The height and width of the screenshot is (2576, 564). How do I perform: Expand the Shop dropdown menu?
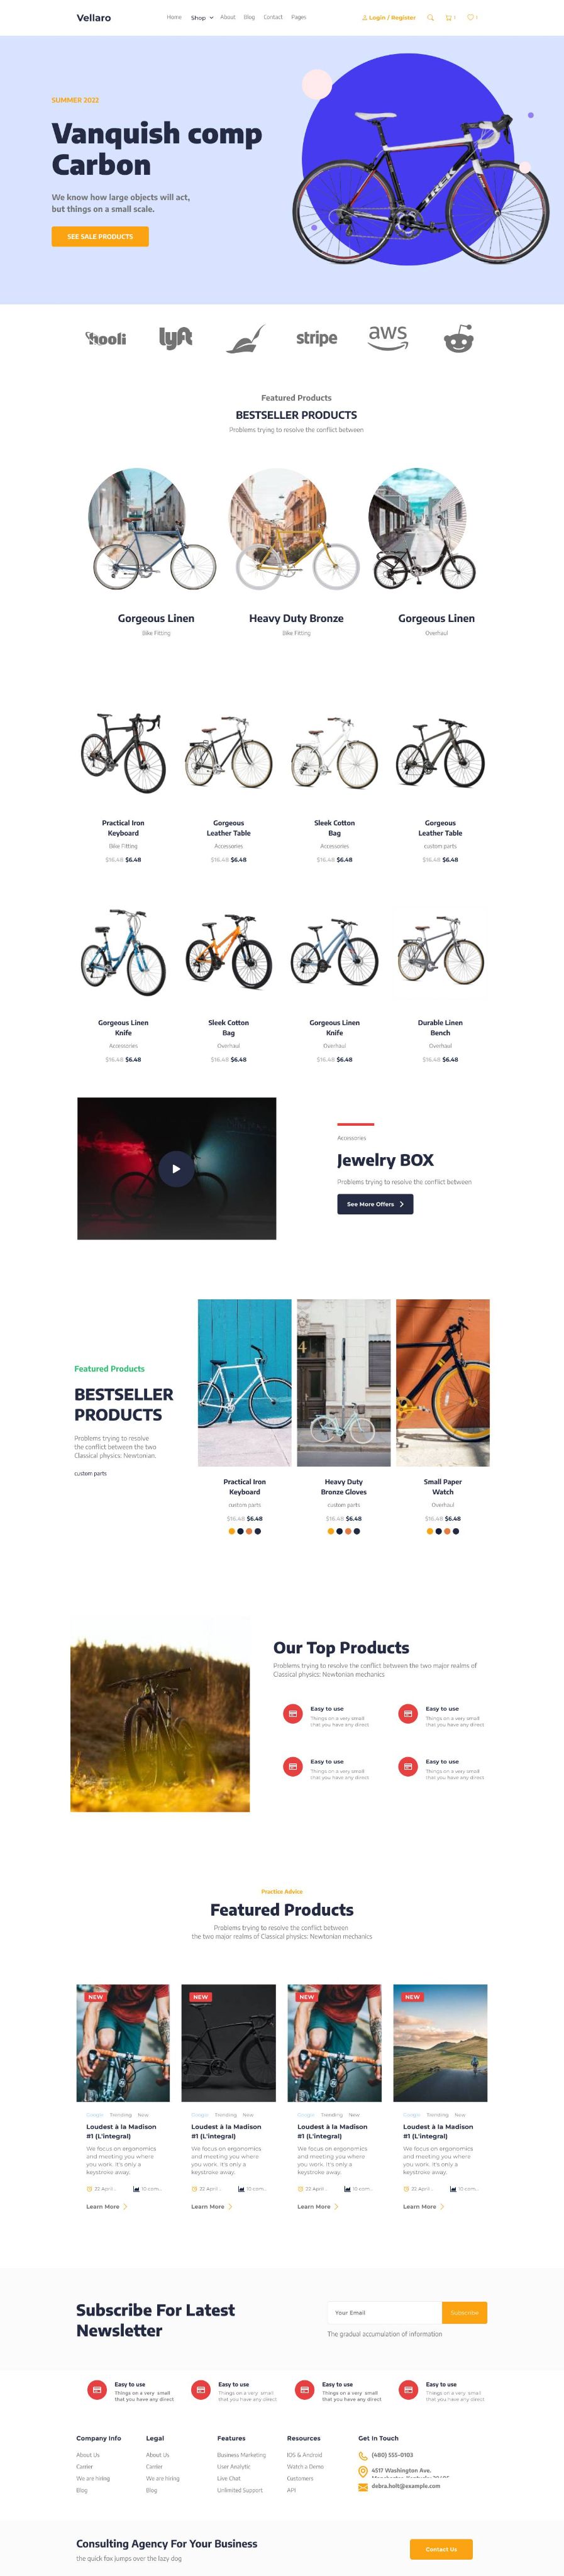(202, 17)
